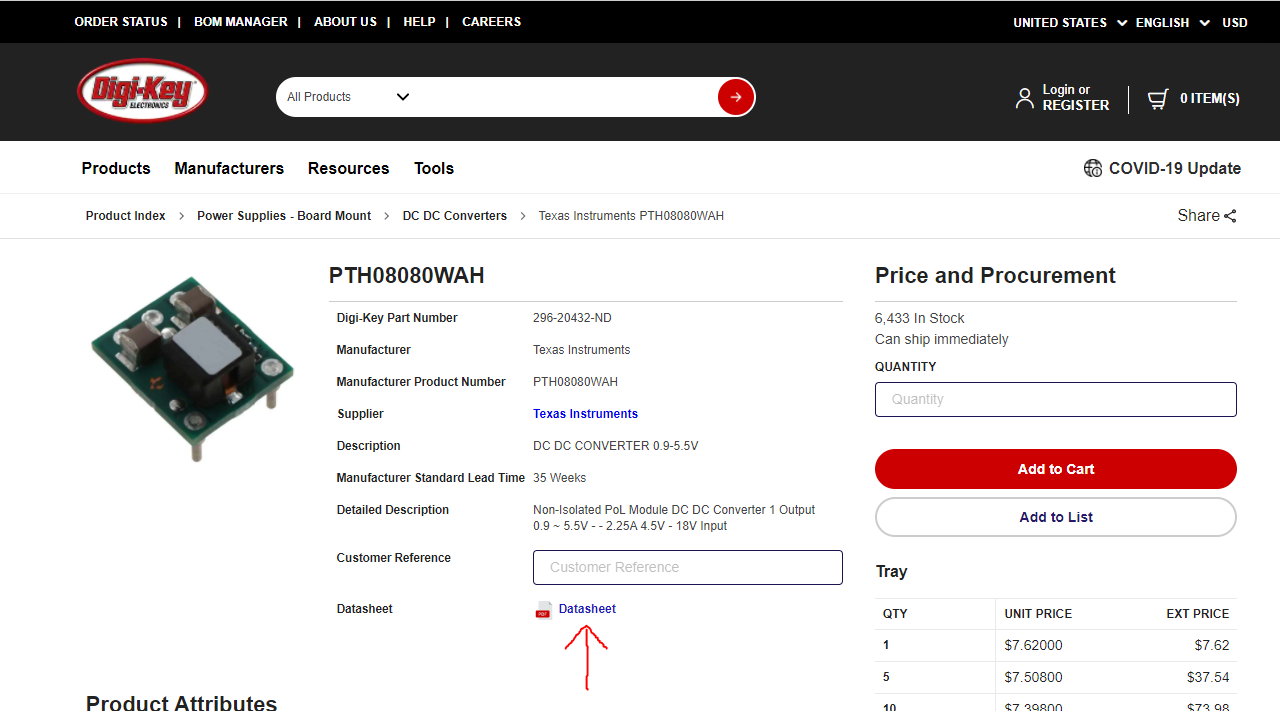1280x711 pixels.
Task: Expand the English language selector
Action: point(1172,22)
